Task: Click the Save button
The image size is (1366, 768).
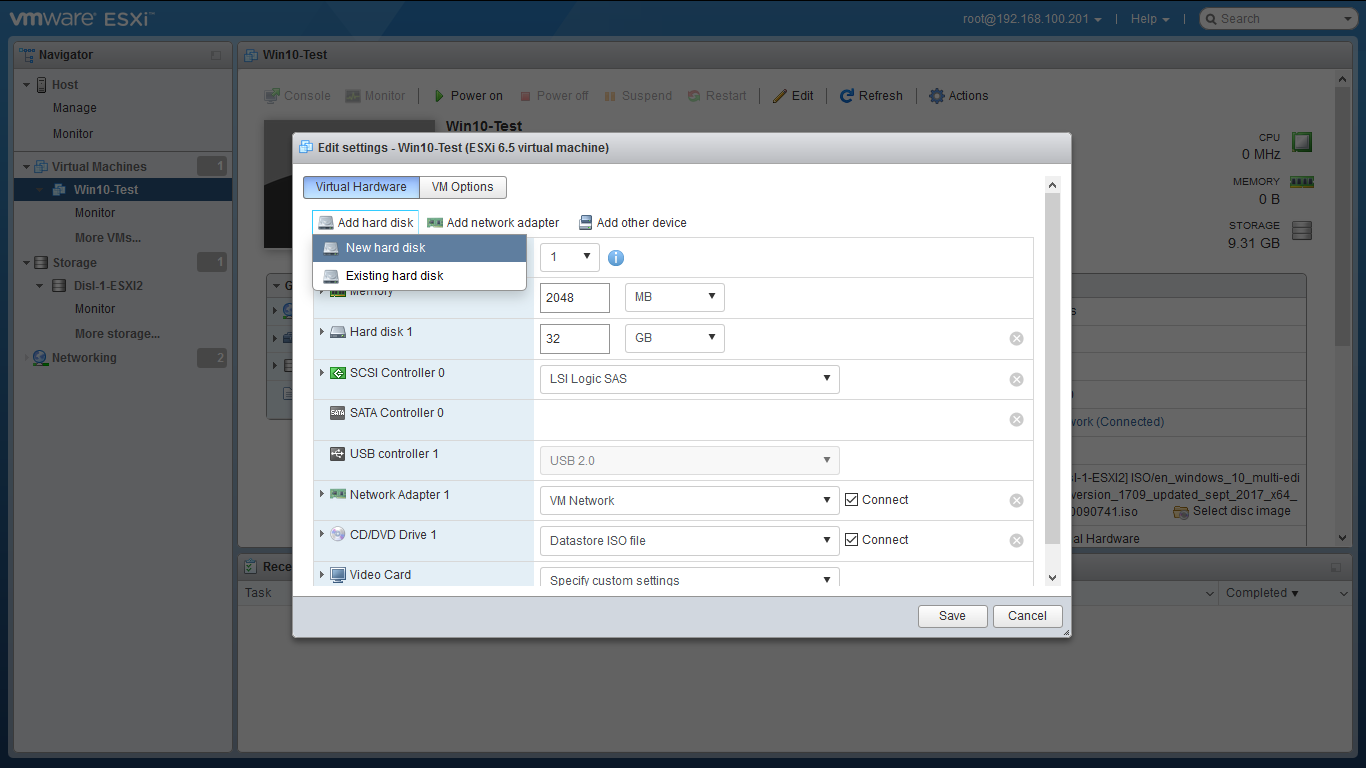Action: pyautogui.click(x=952, y=616)
